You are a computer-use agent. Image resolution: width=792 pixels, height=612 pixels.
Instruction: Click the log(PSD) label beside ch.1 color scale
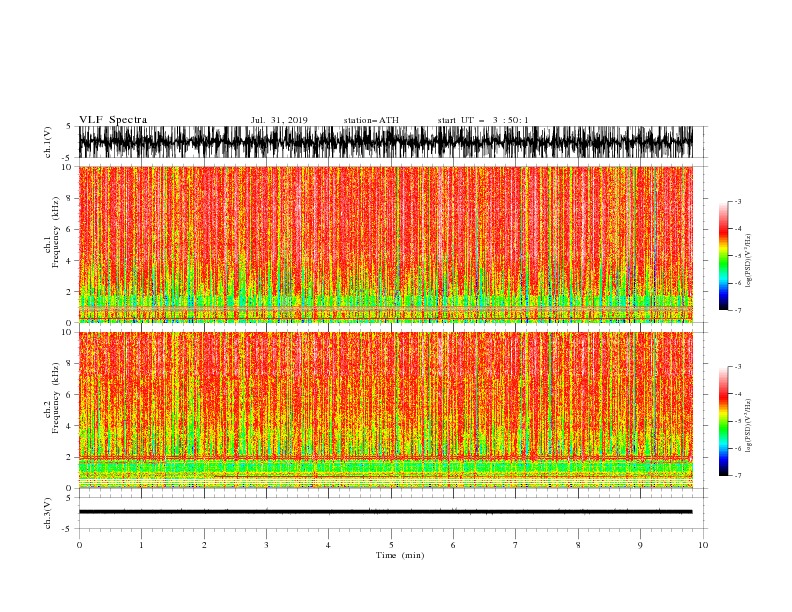[748, 261]
